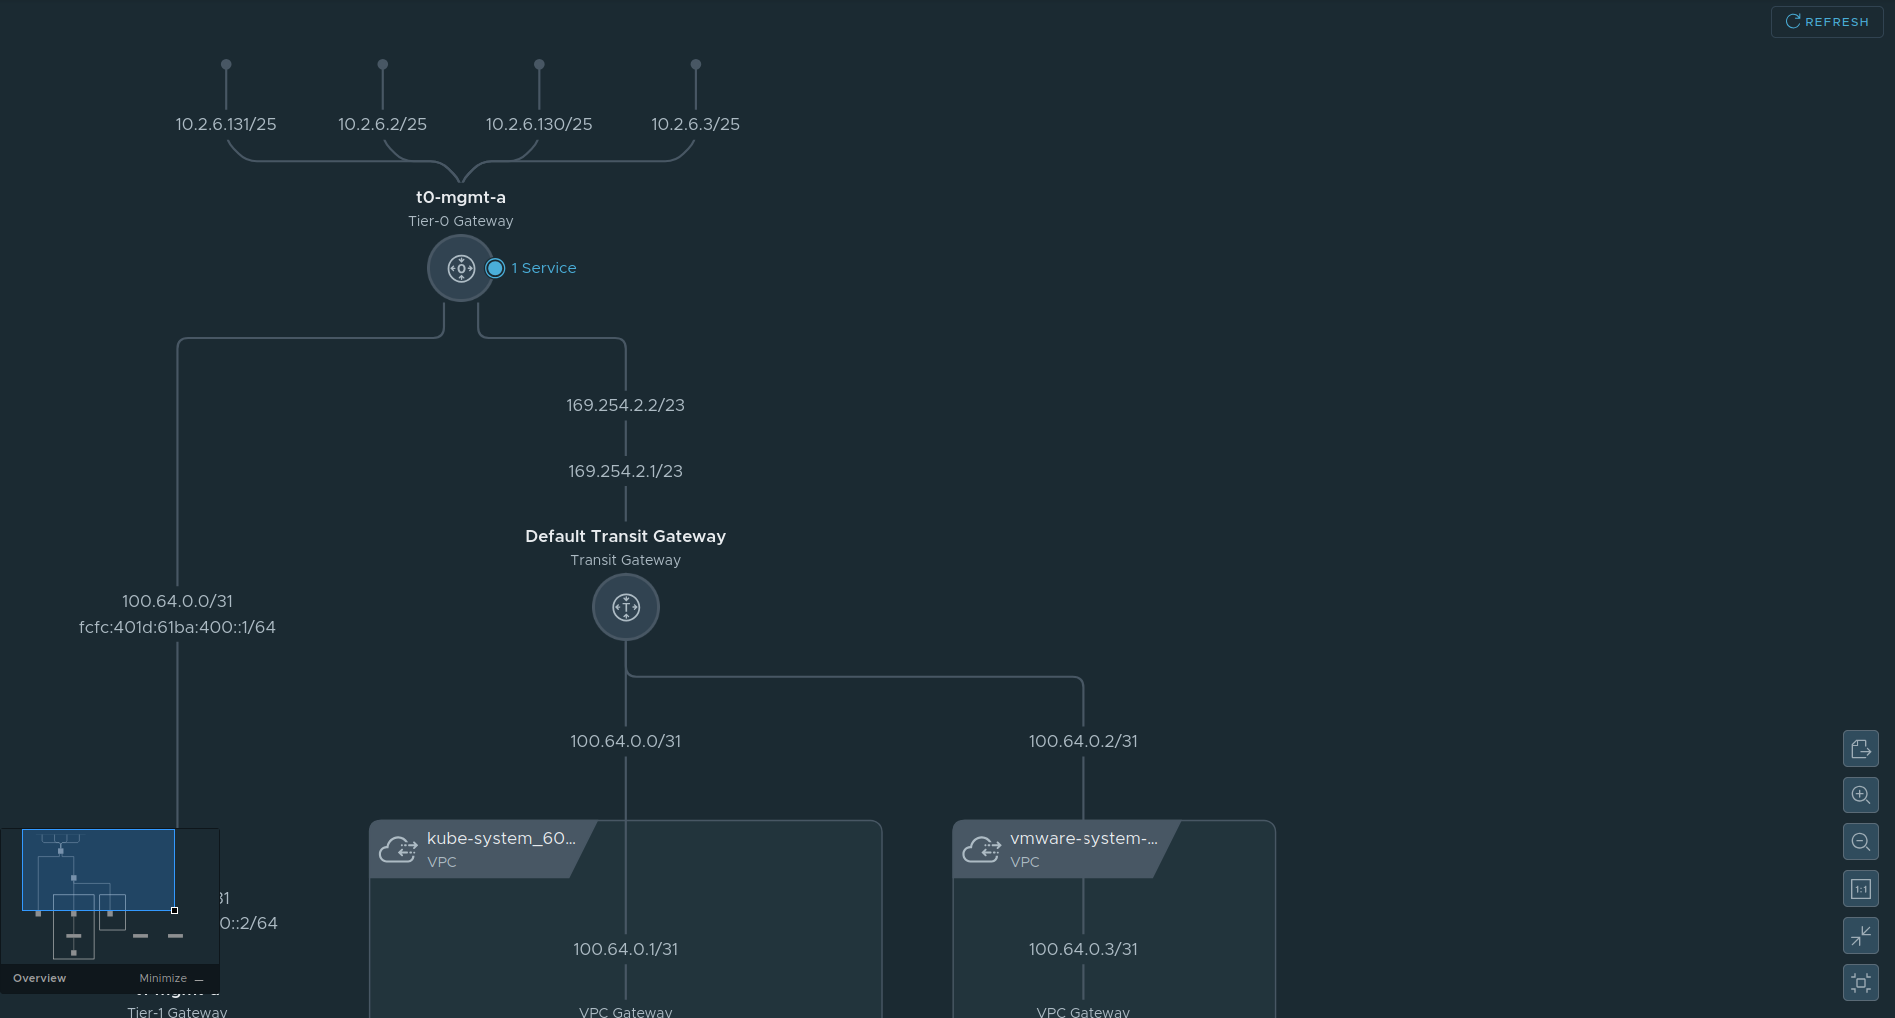Click the Export topology icon
The image size is (1895, 1018).
coord(1860,749)
